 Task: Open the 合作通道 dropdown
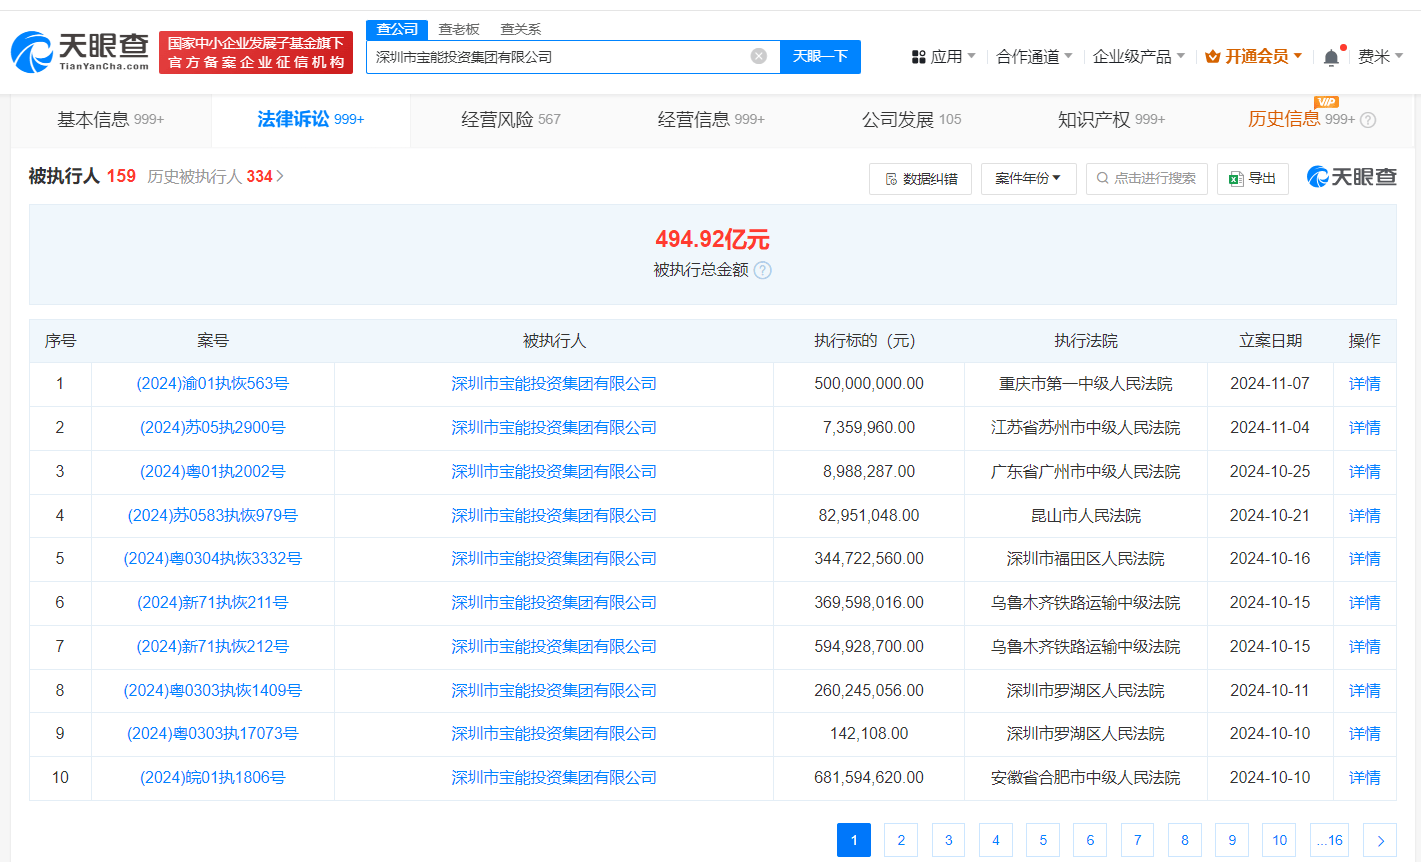click(1034, 57)
